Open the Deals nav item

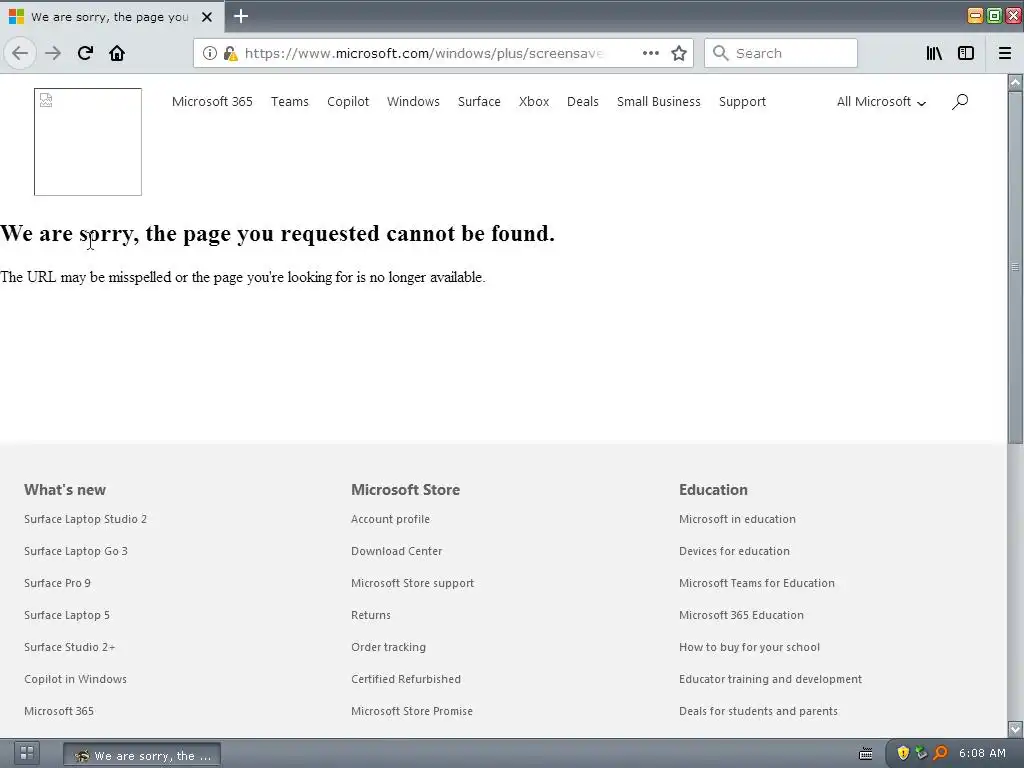coord(583,102)
